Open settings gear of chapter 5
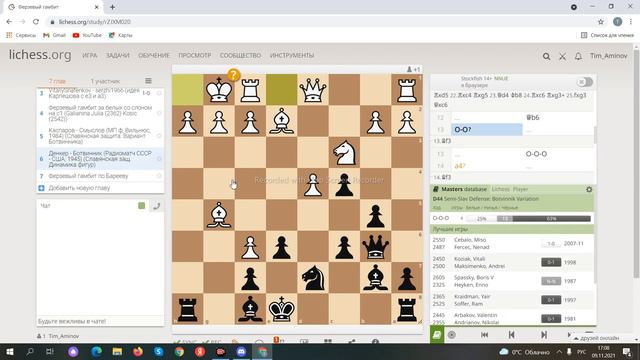Screen dimensions: 640x360 pos(159,136)
